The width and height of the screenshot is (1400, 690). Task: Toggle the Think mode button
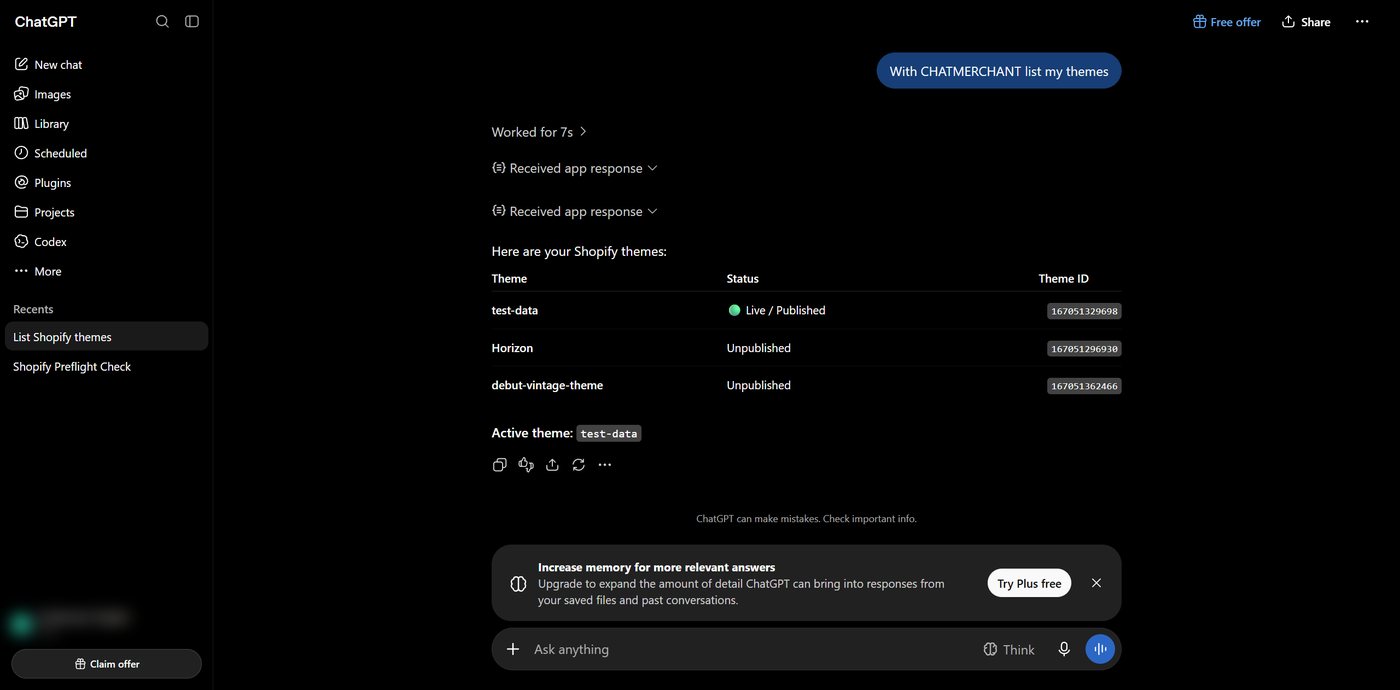1009,649
